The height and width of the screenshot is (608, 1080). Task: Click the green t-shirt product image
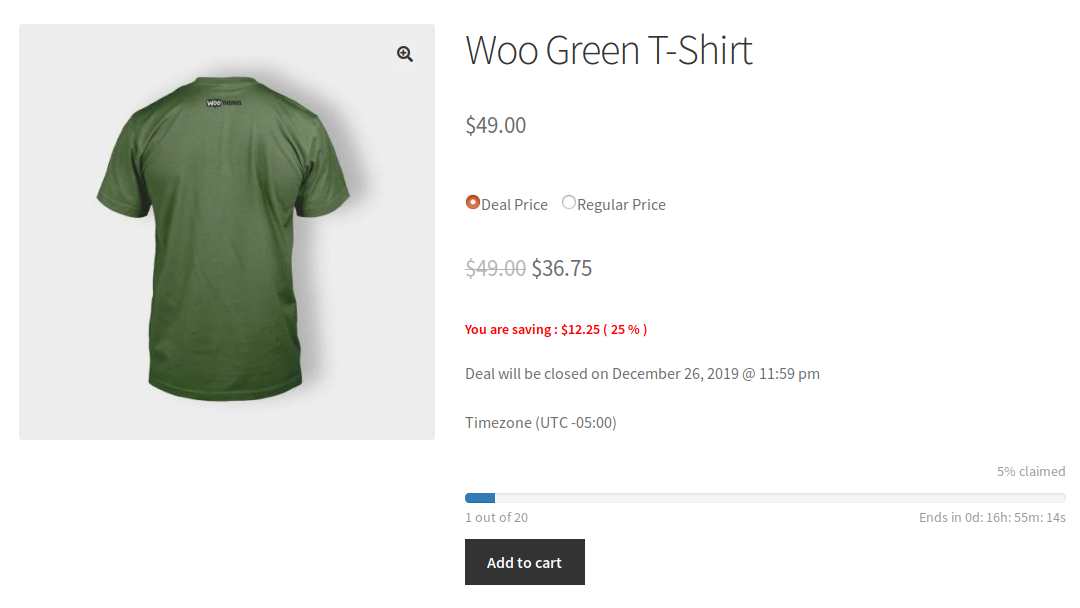225,230
